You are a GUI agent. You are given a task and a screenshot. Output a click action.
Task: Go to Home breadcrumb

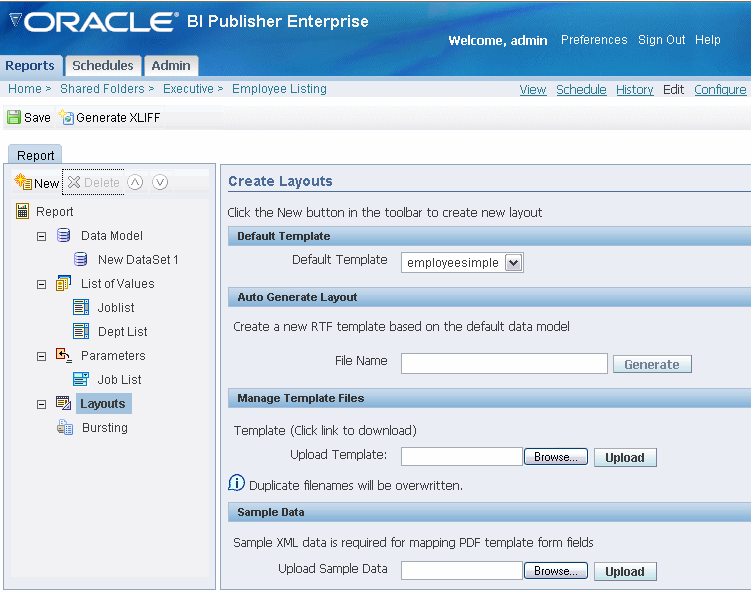pos(25,89)
